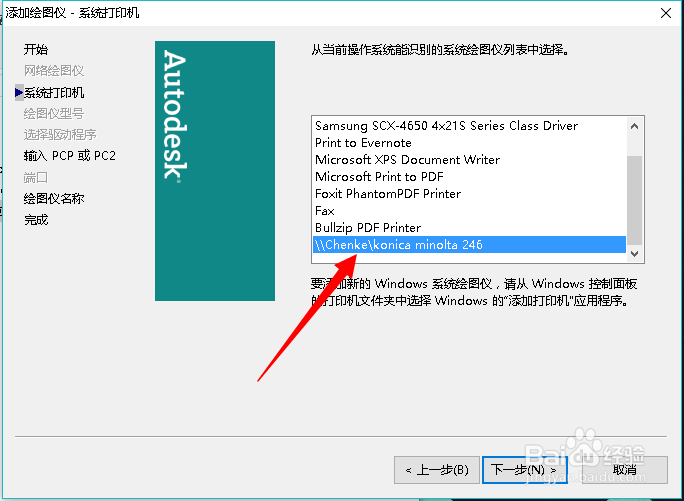Viewport: 684px width, 501px height.
Task: Click the printer list scroll up arrow
Action: point(635,126)
